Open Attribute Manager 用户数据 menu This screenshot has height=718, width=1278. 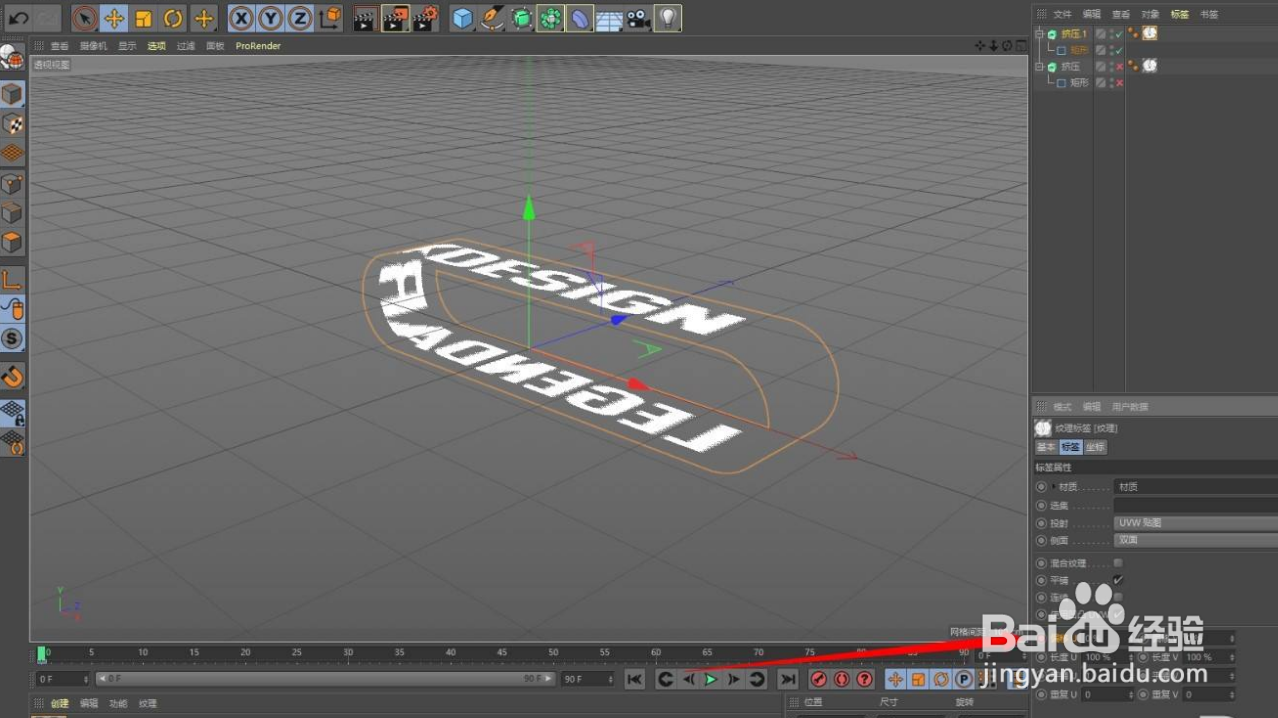coord(1130,407)
